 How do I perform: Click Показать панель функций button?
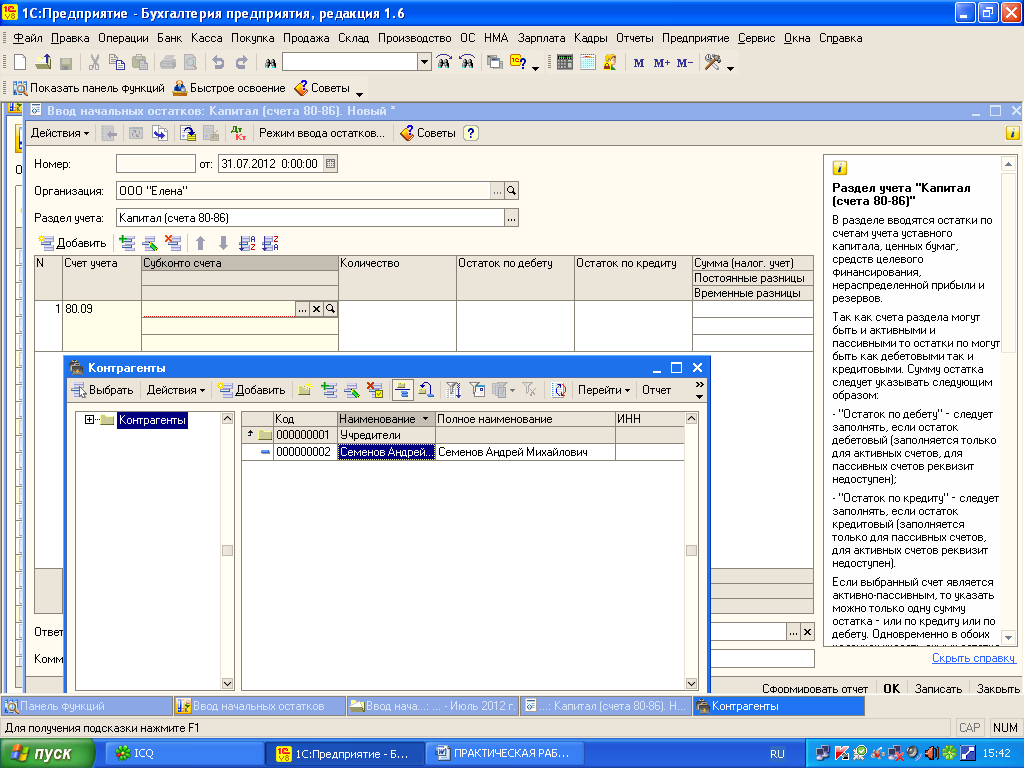pos(89,88)
